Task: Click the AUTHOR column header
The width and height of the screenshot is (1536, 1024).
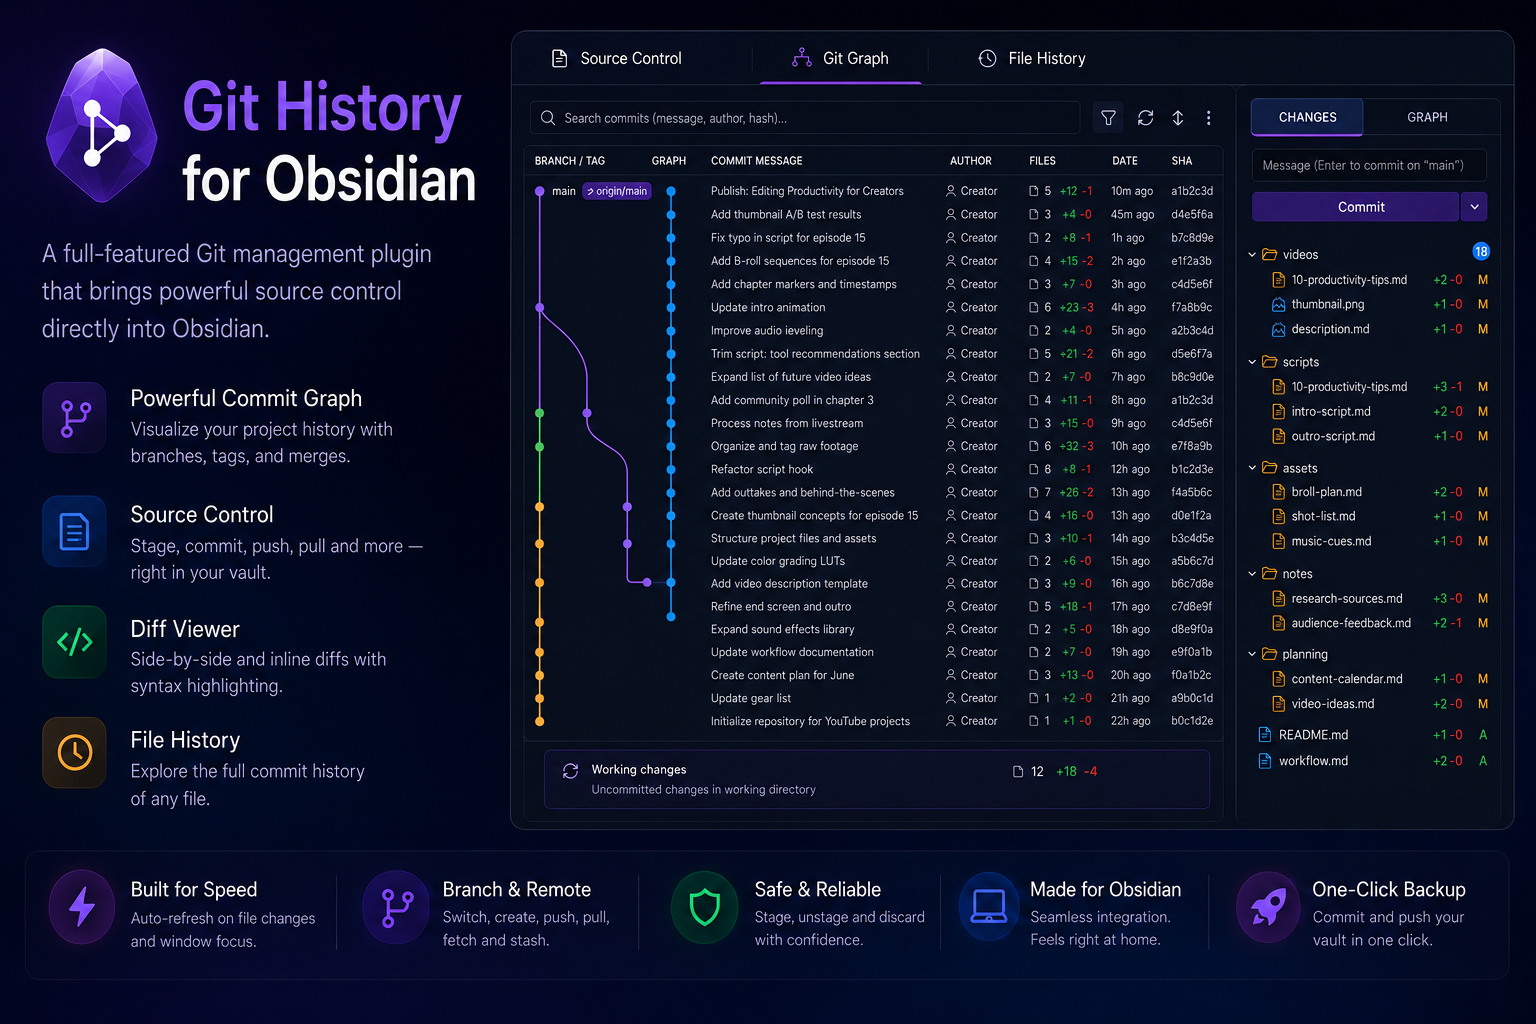Action: 971,161
